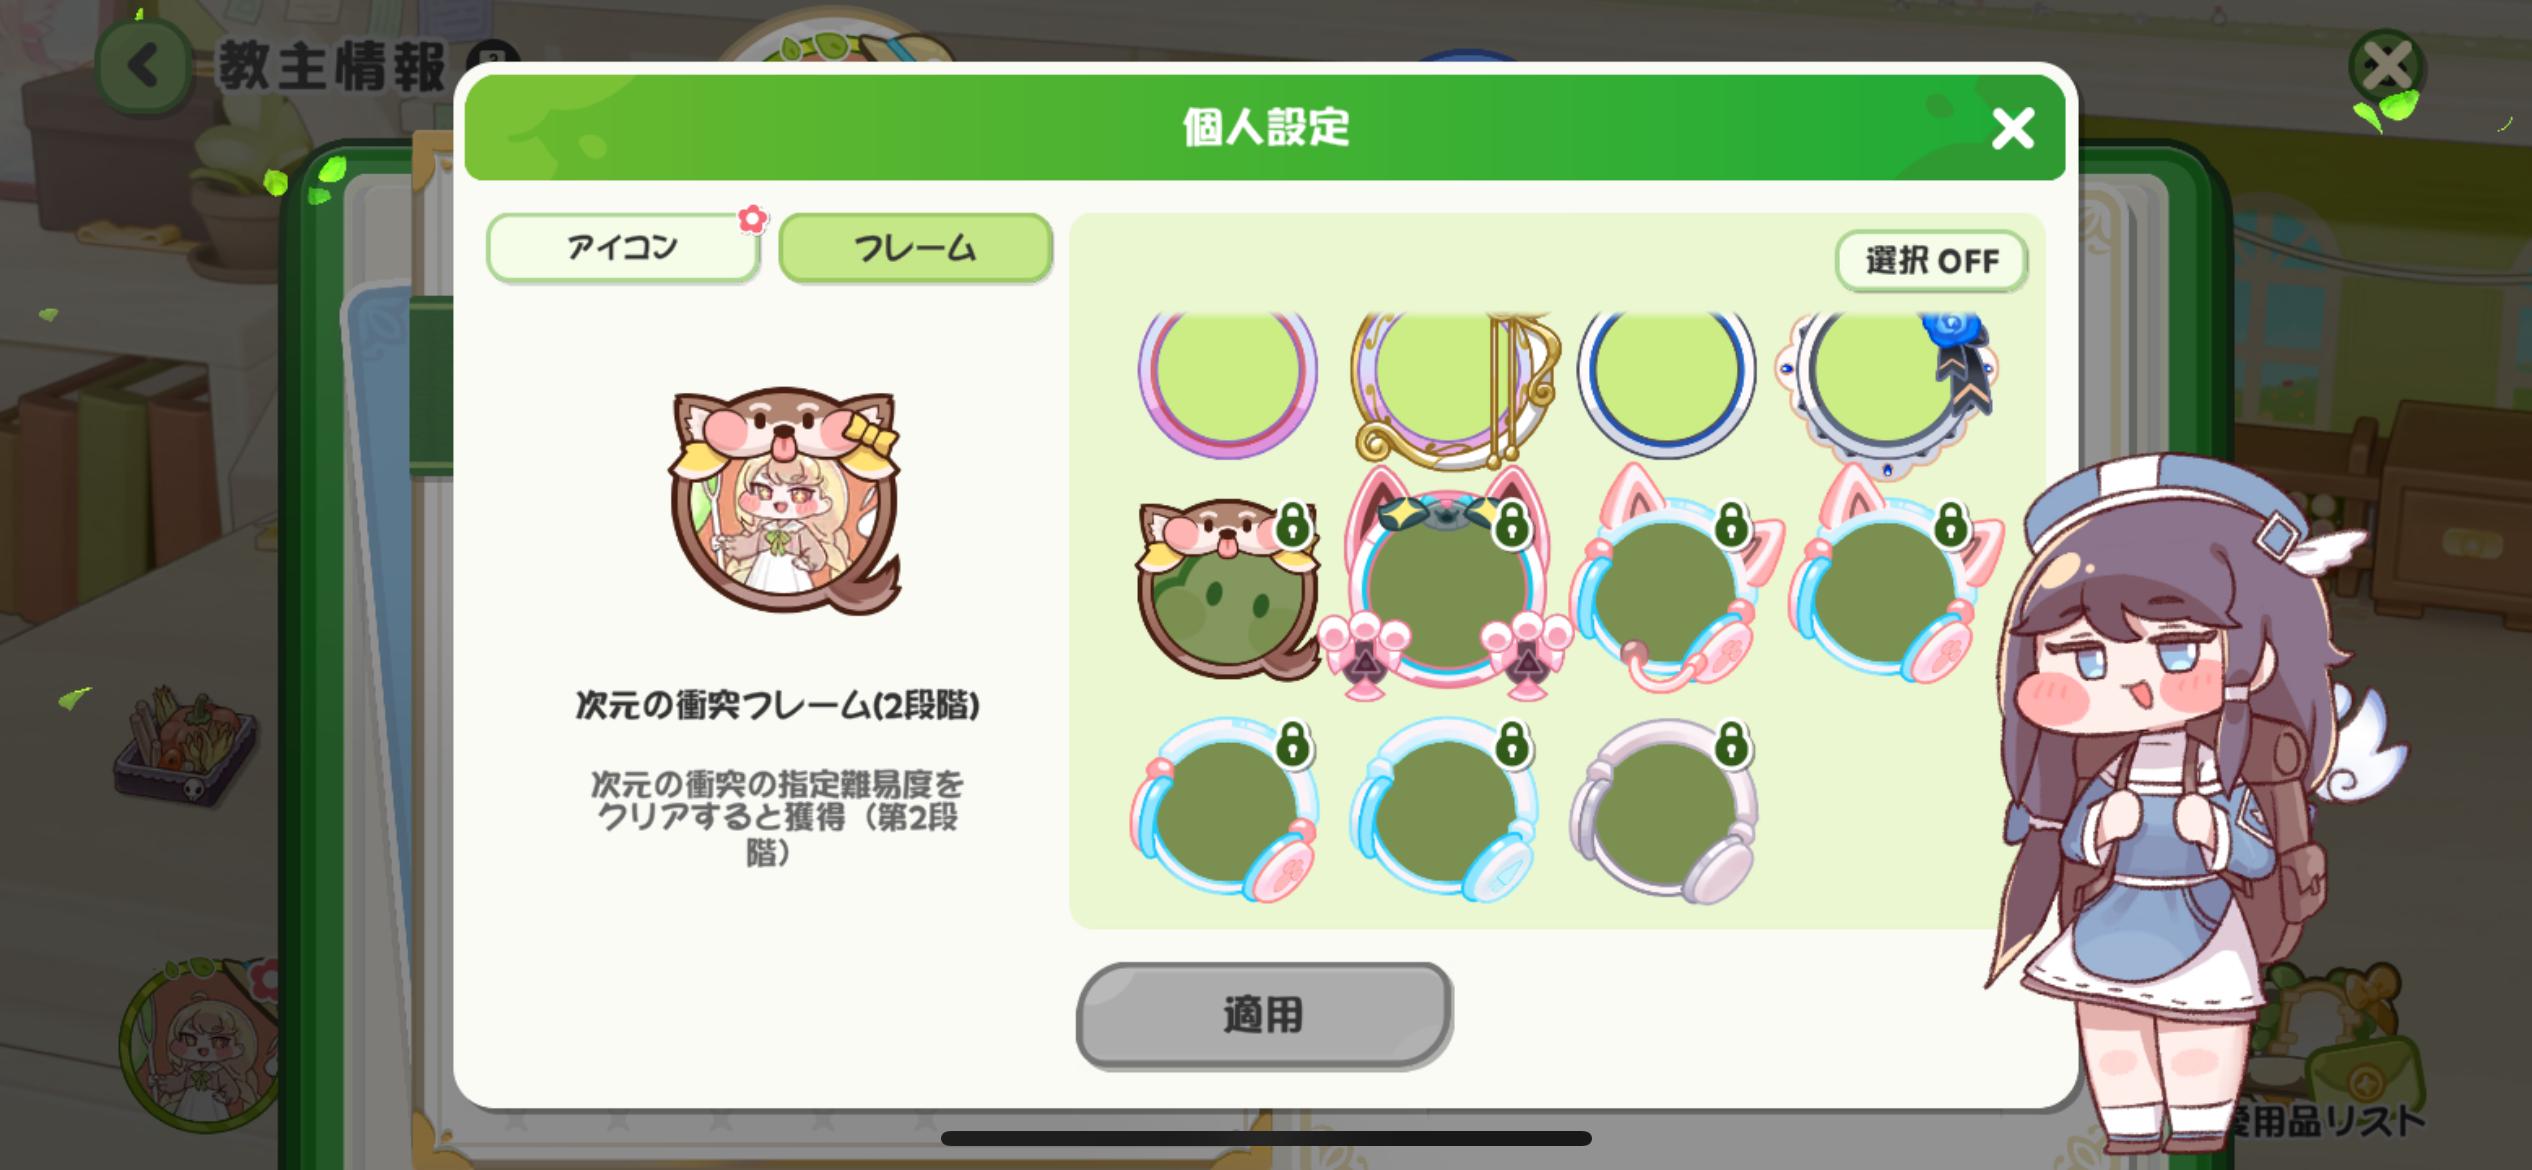Switch to the アイコン tab
This screenshot has height=1170, width=2532.
click(622, 247)
